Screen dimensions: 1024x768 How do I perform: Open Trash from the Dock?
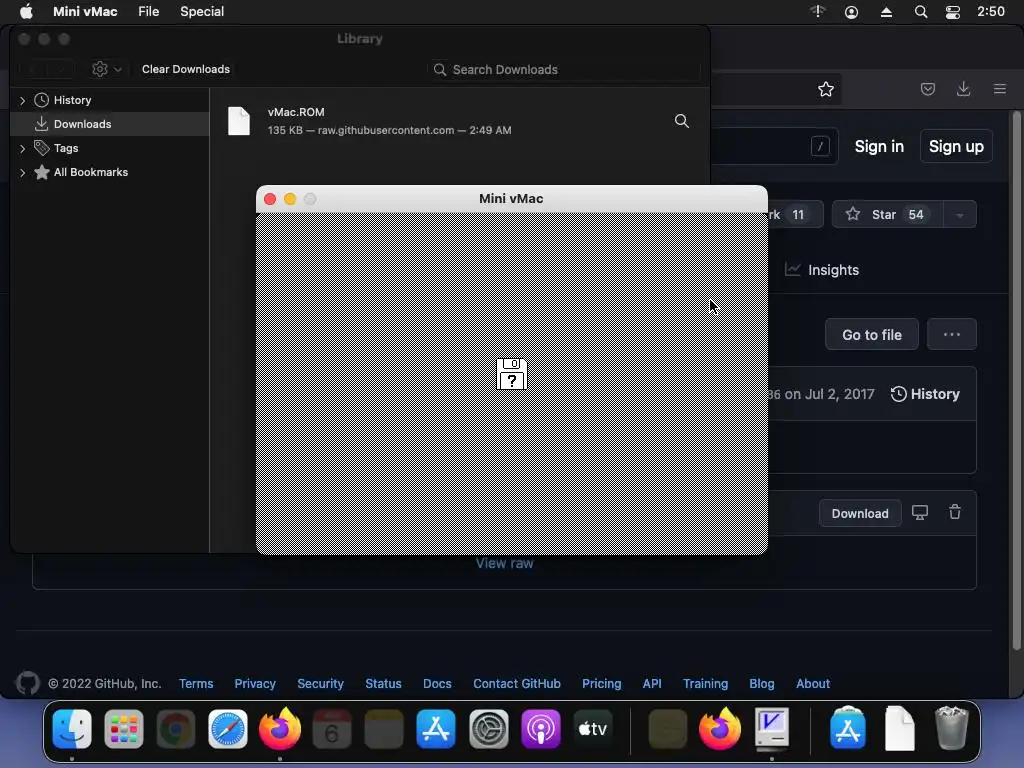(952, 728)
